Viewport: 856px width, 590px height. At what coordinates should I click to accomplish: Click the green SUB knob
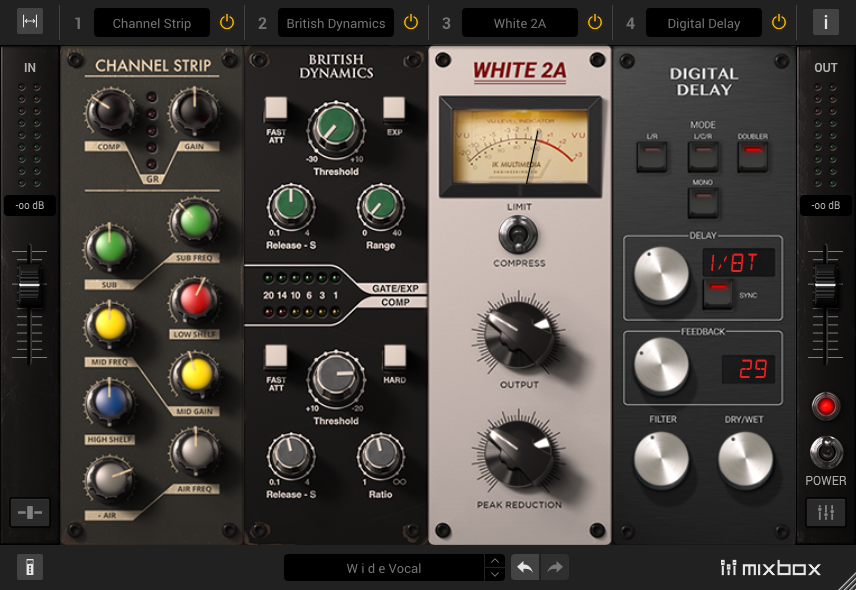pyautogui.click(x=110, y=247)
